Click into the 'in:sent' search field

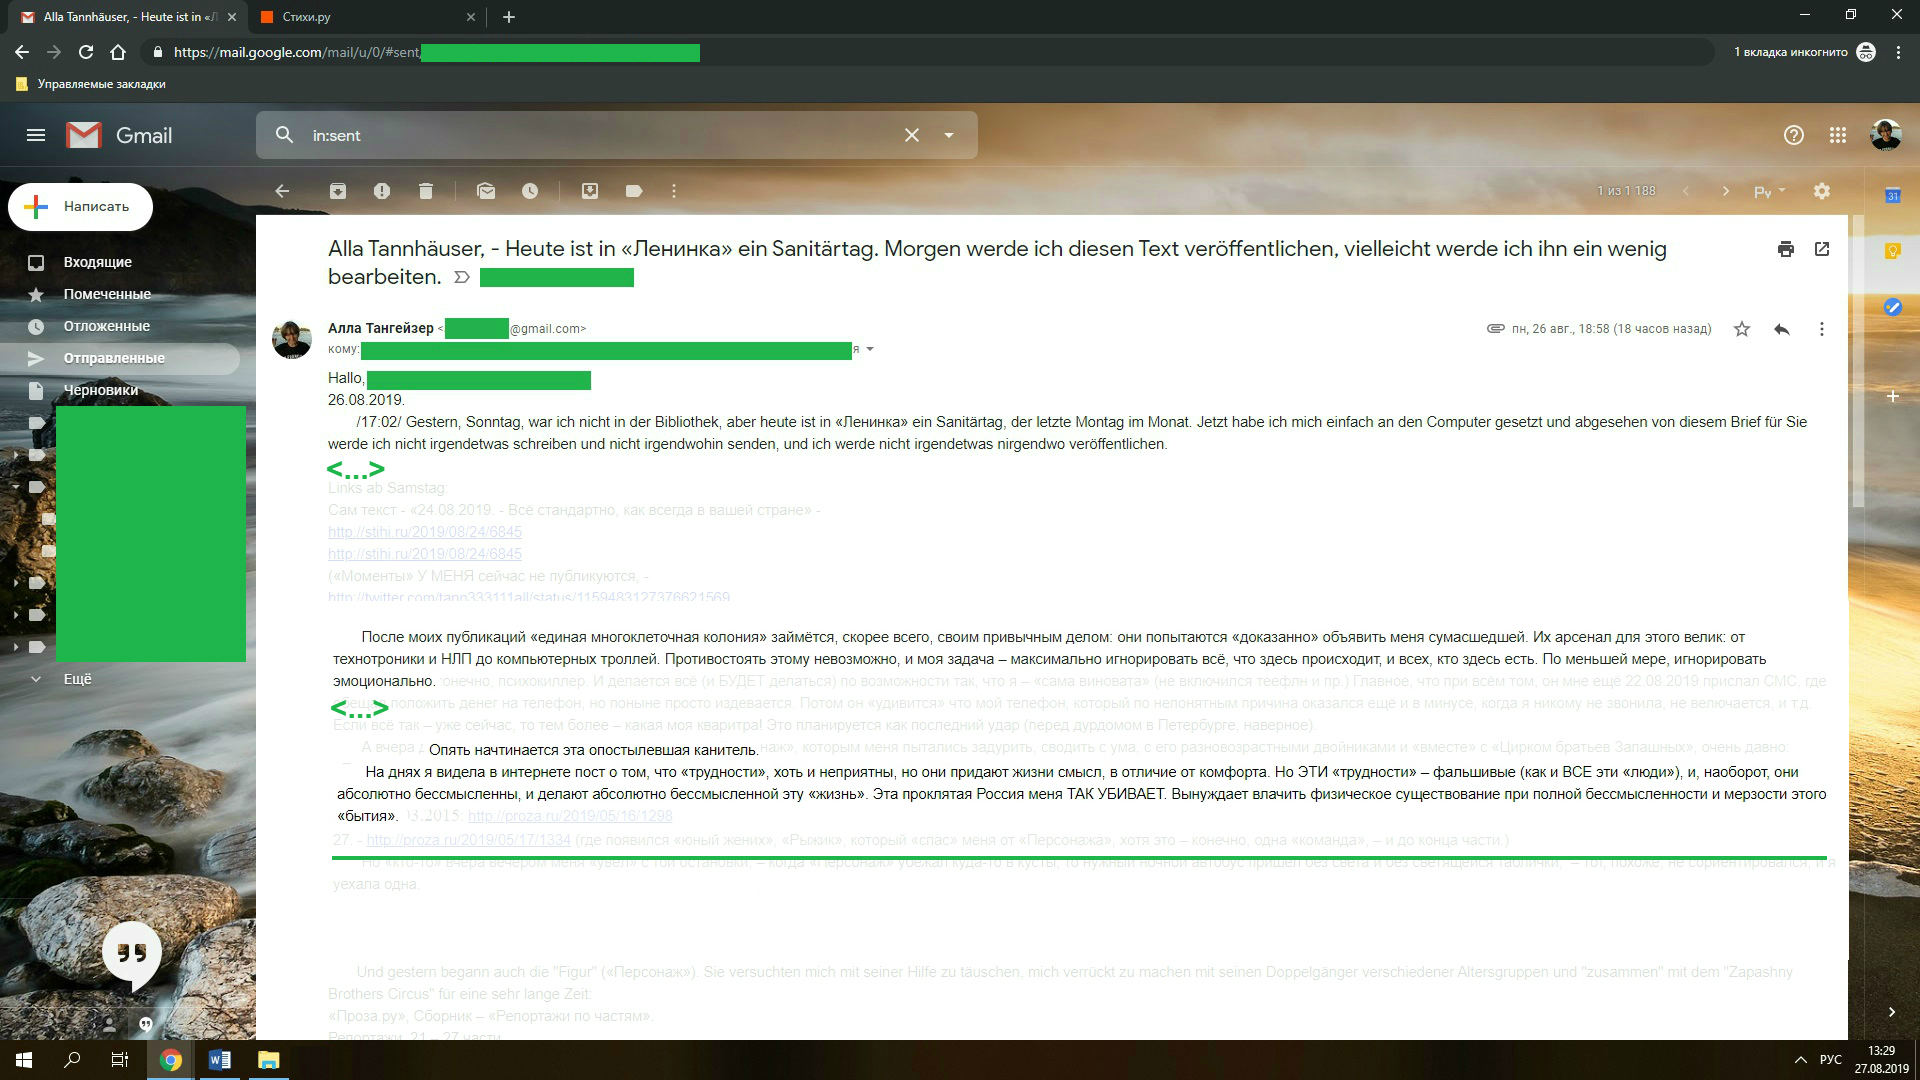(x=600, y=135)
